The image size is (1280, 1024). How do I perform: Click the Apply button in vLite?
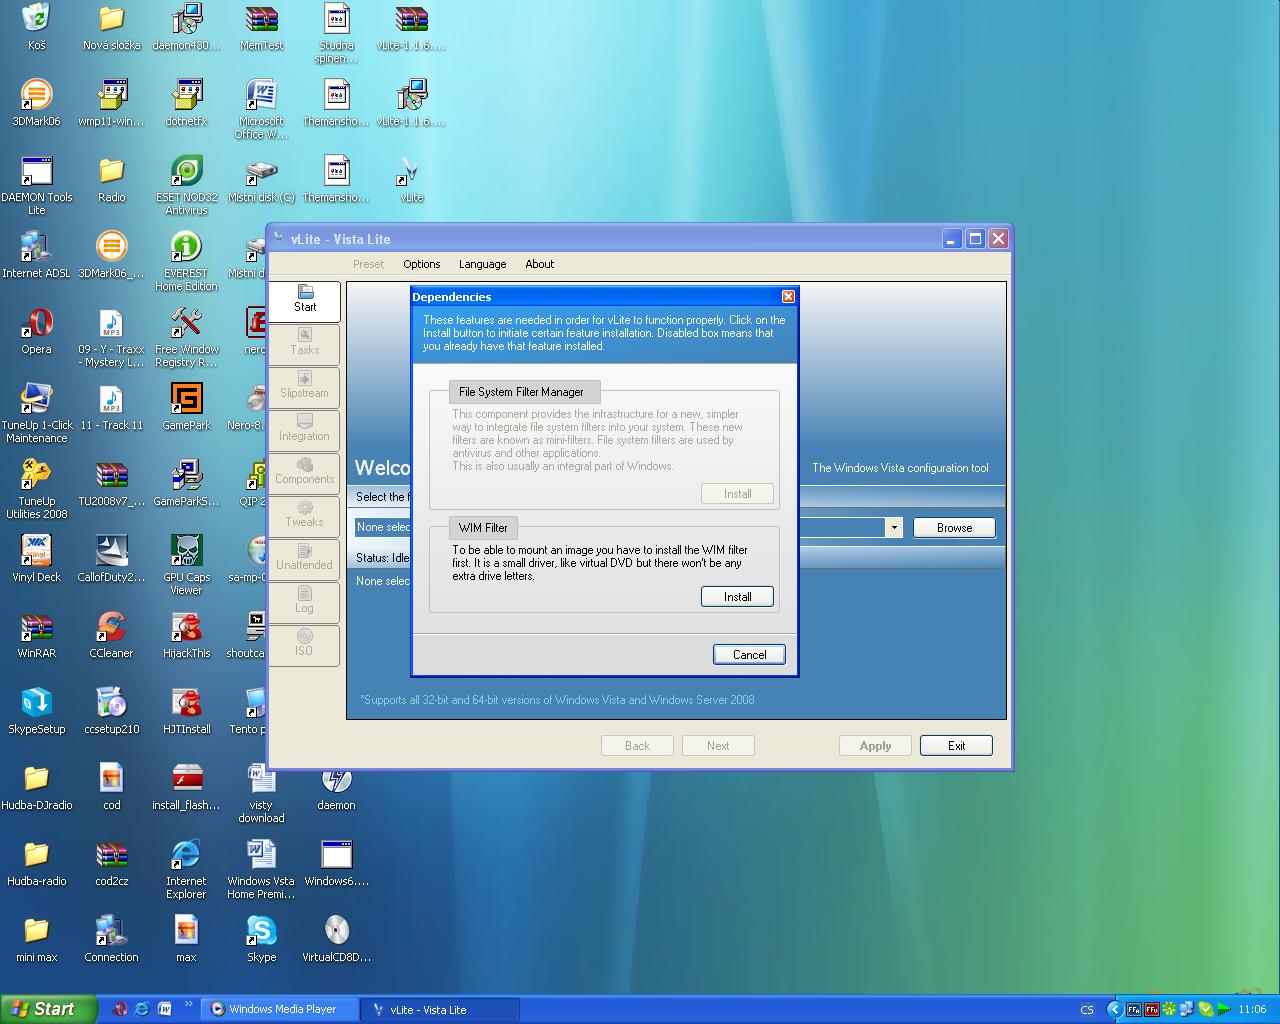[x=875, y=746]
